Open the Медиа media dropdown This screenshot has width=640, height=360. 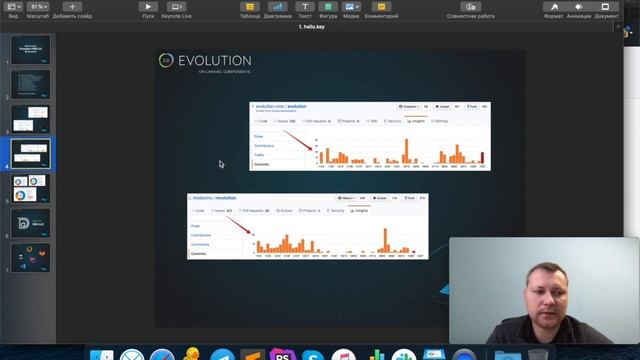click(x=351, y=7)
